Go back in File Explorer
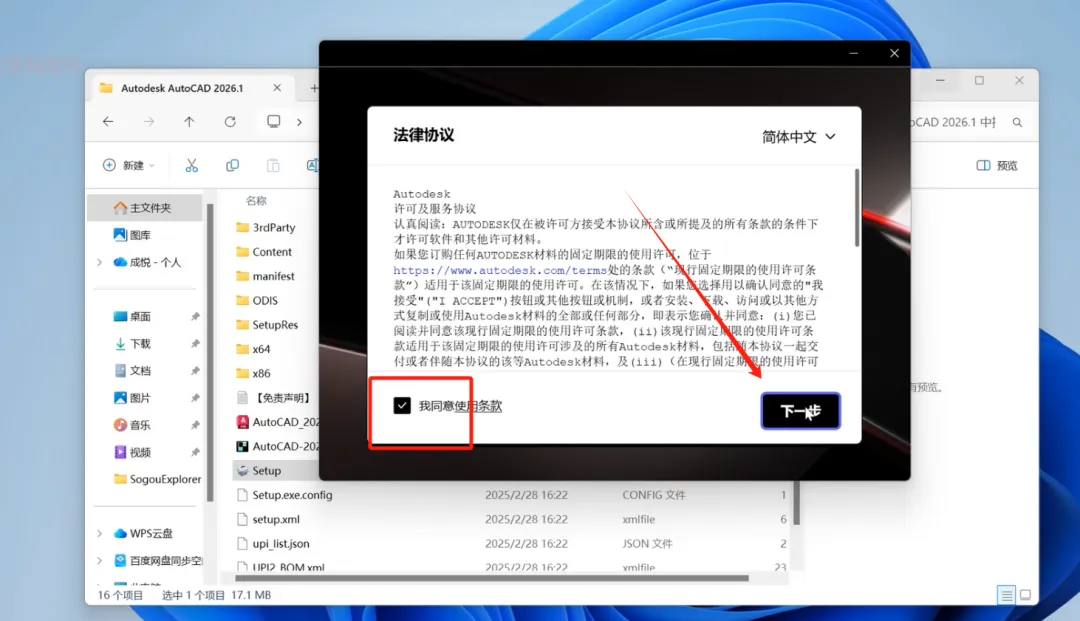Image resolution: width=1080 pixels, height=621 pixels. point(108,122)
